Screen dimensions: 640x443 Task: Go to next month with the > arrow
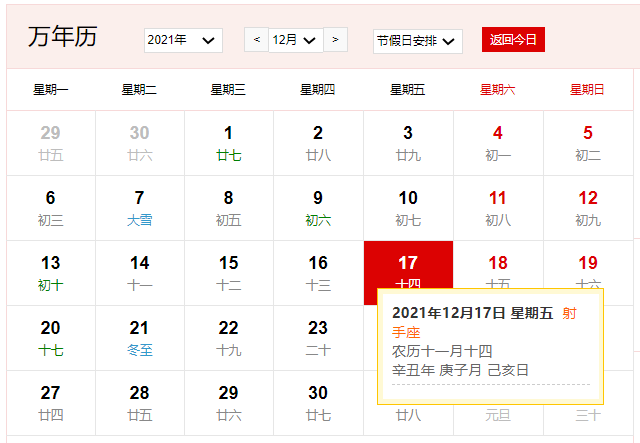[335, 40]
